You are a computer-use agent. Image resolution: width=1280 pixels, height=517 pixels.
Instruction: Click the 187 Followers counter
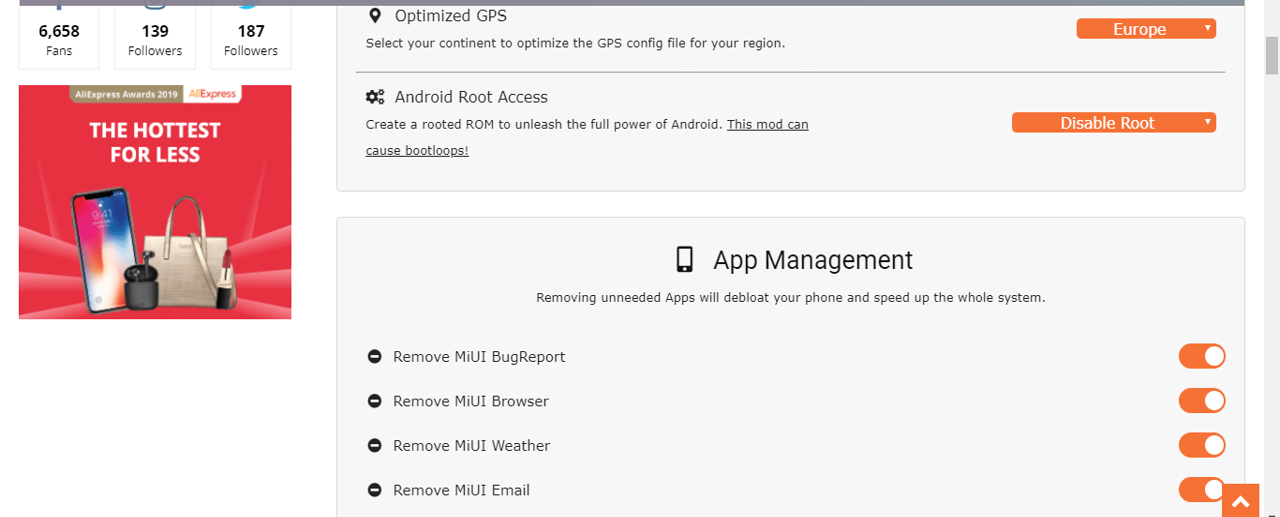(x=251, y=39)
